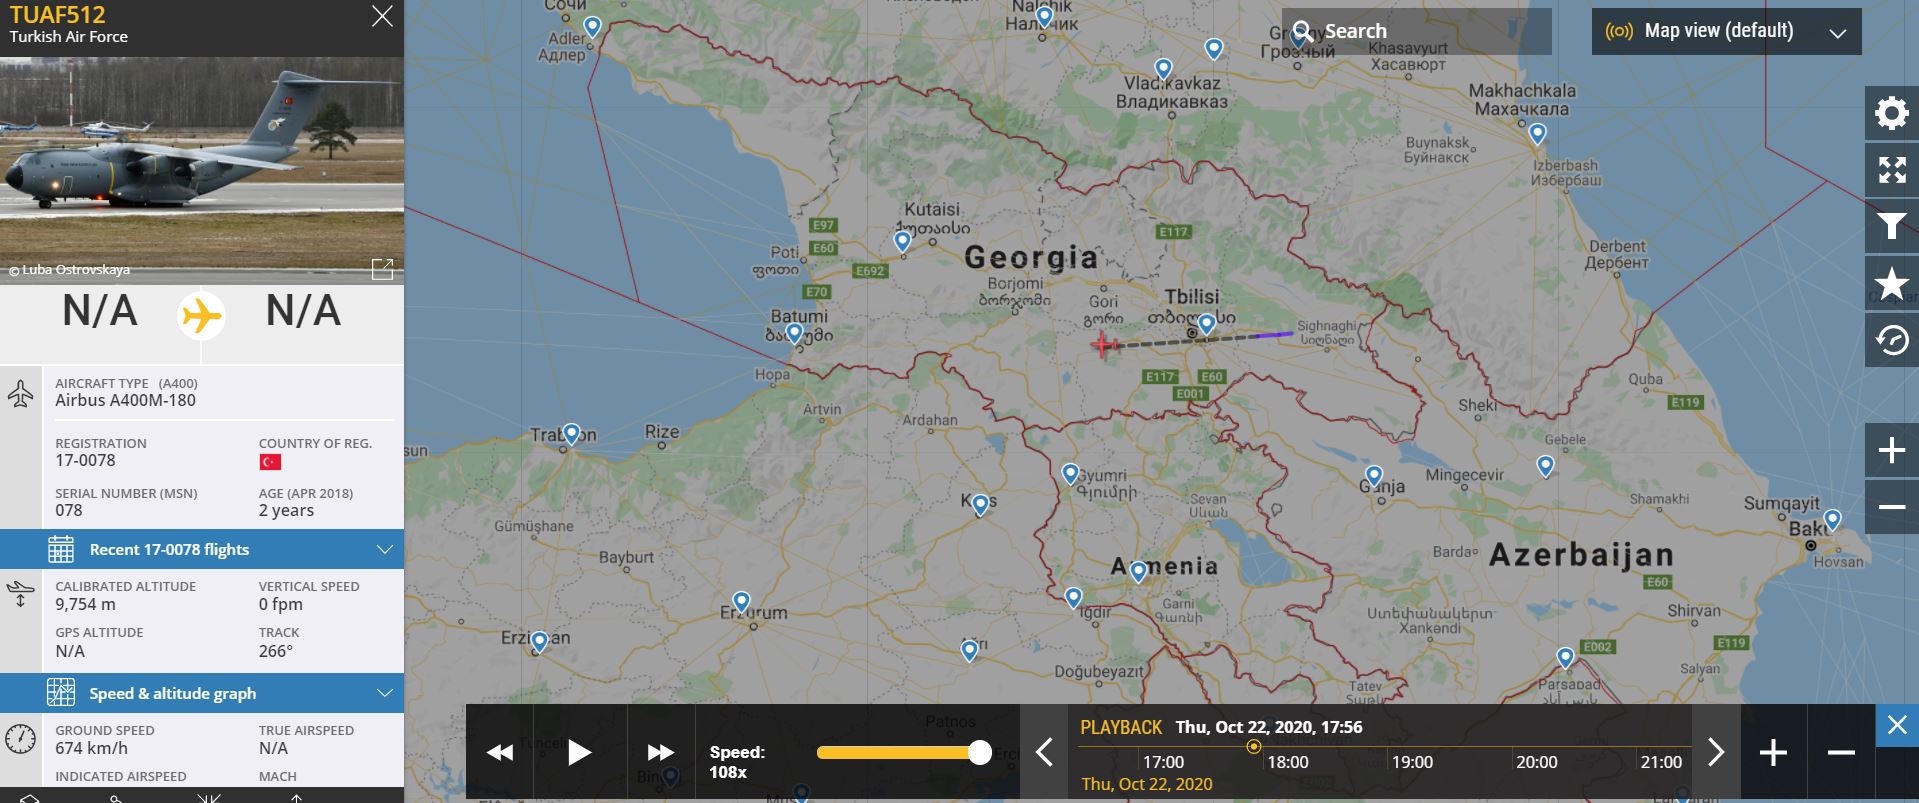Click the Turkish flag icon
1919x803 pixels.
point(270,462)
